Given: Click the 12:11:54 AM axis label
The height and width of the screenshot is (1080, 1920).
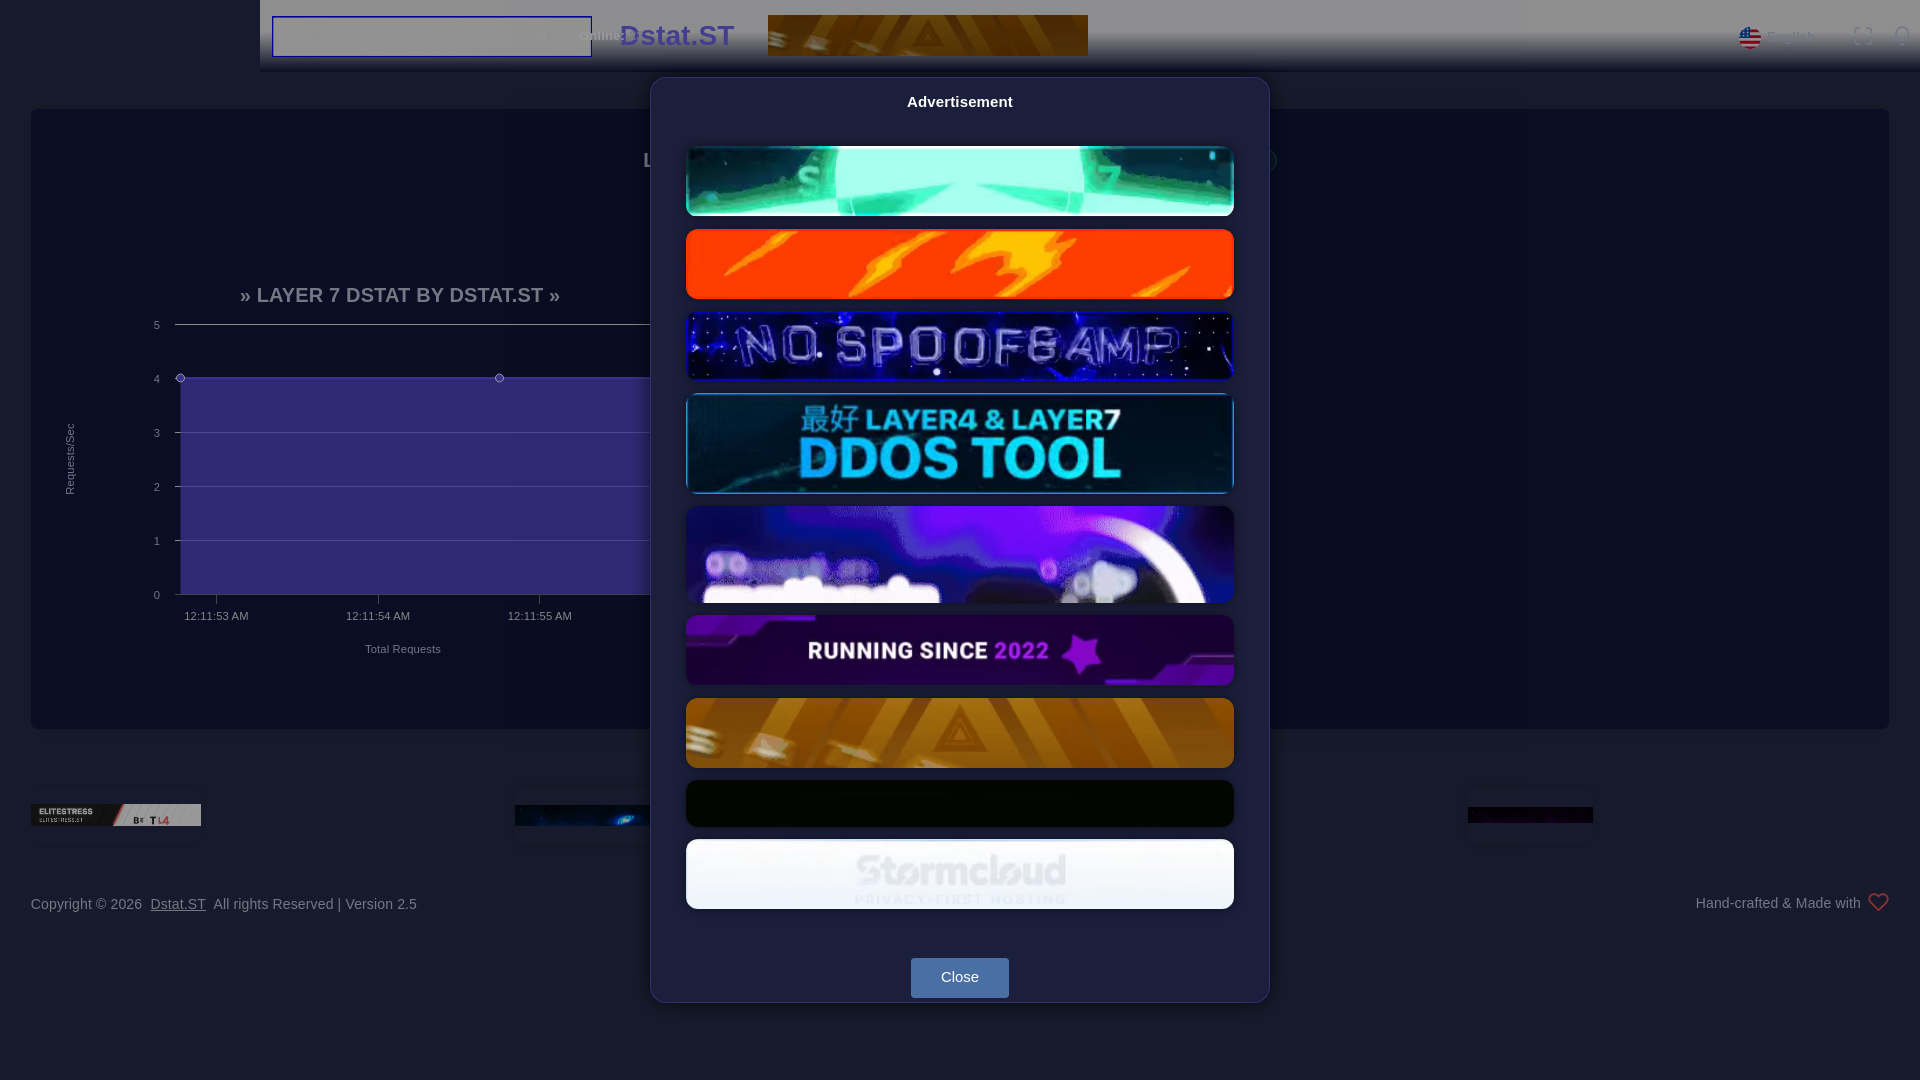Looking at the screenshot, I should point(378,616).
